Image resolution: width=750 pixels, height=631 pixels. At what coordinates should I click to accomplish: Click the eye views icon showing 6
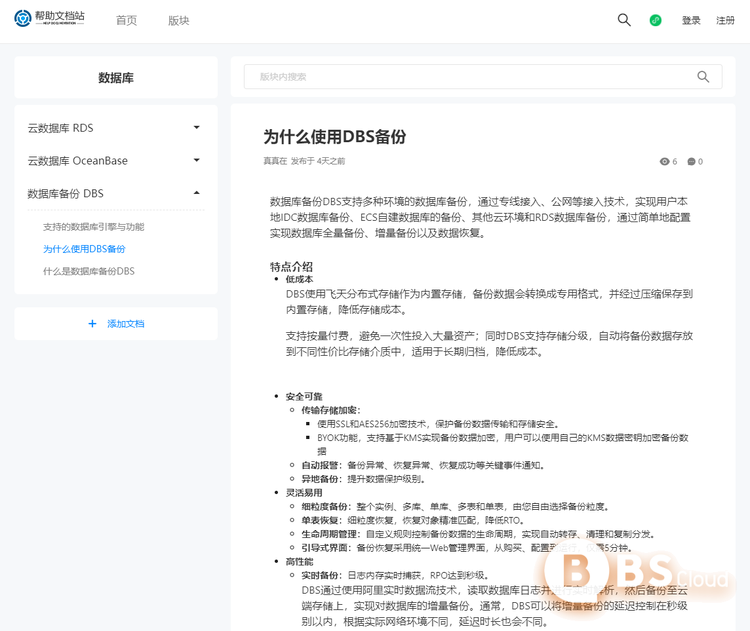coord(664,162)
